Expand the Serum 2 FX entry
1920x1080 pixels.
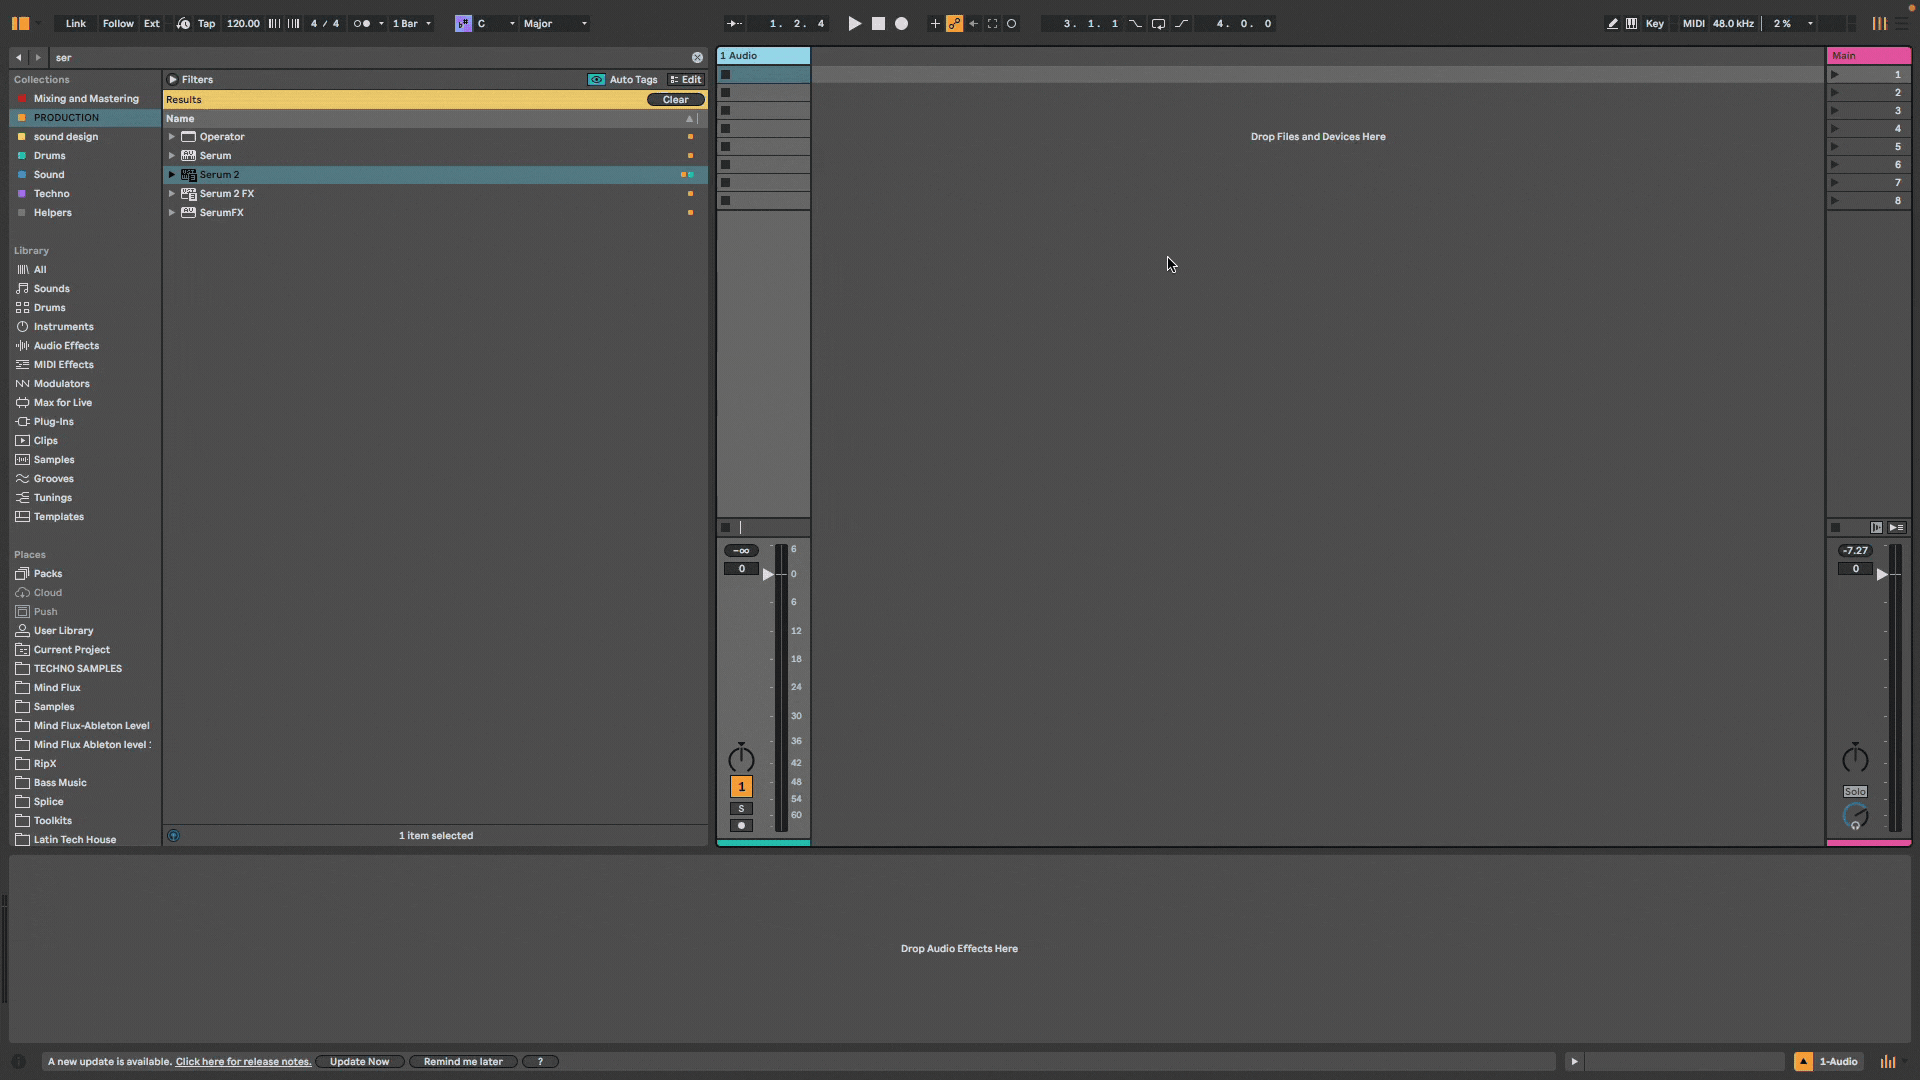coord(172,193)
